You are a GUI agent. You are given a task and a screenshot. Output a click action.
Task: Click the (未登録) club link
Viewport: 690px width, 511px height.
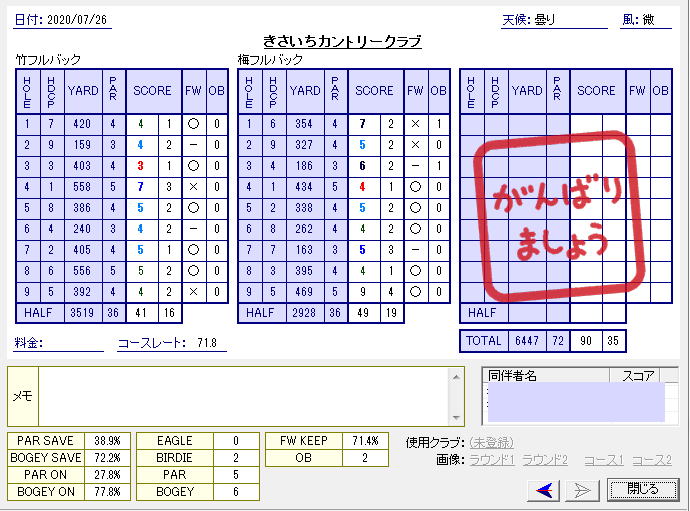[491, 442]
